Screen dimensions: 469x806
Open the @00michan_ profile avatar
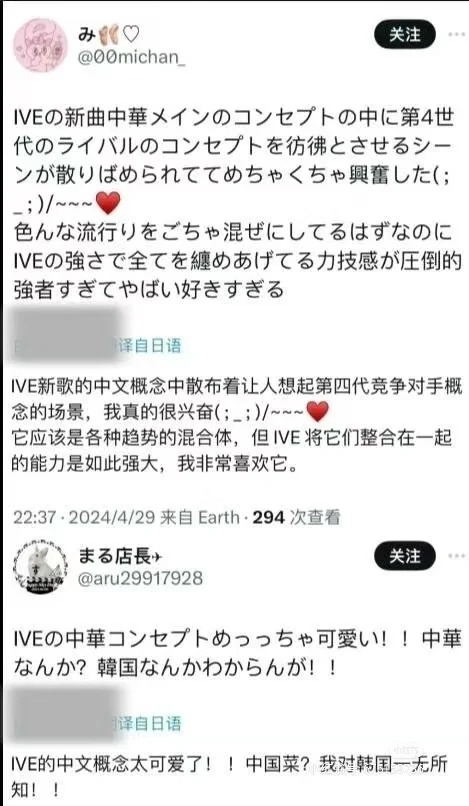coord(40,45)
